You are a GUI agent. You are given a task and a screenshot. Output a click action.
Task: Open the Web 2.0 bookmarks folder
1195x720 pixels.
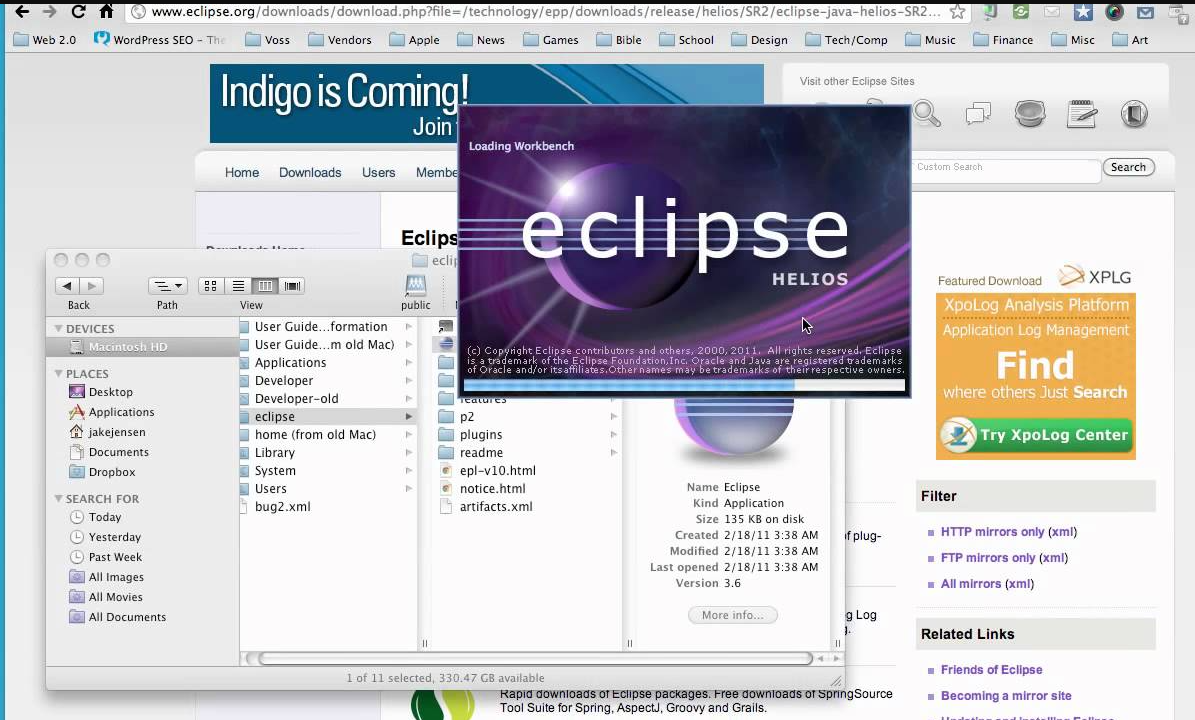[44, 40]
